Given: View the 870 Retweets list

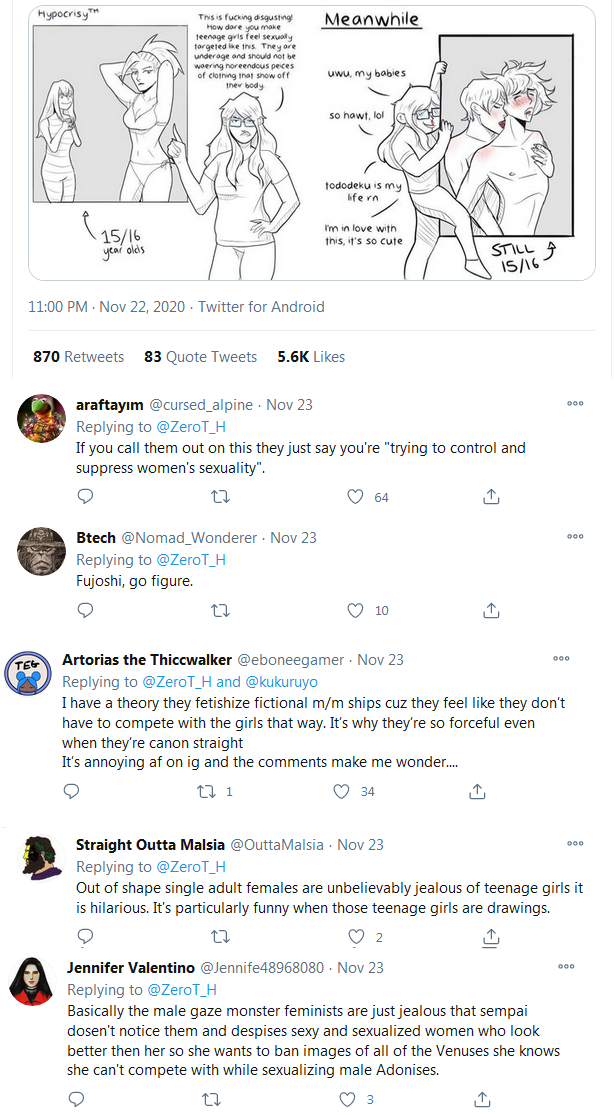Looking at the screenshot, I should [78, 357].
